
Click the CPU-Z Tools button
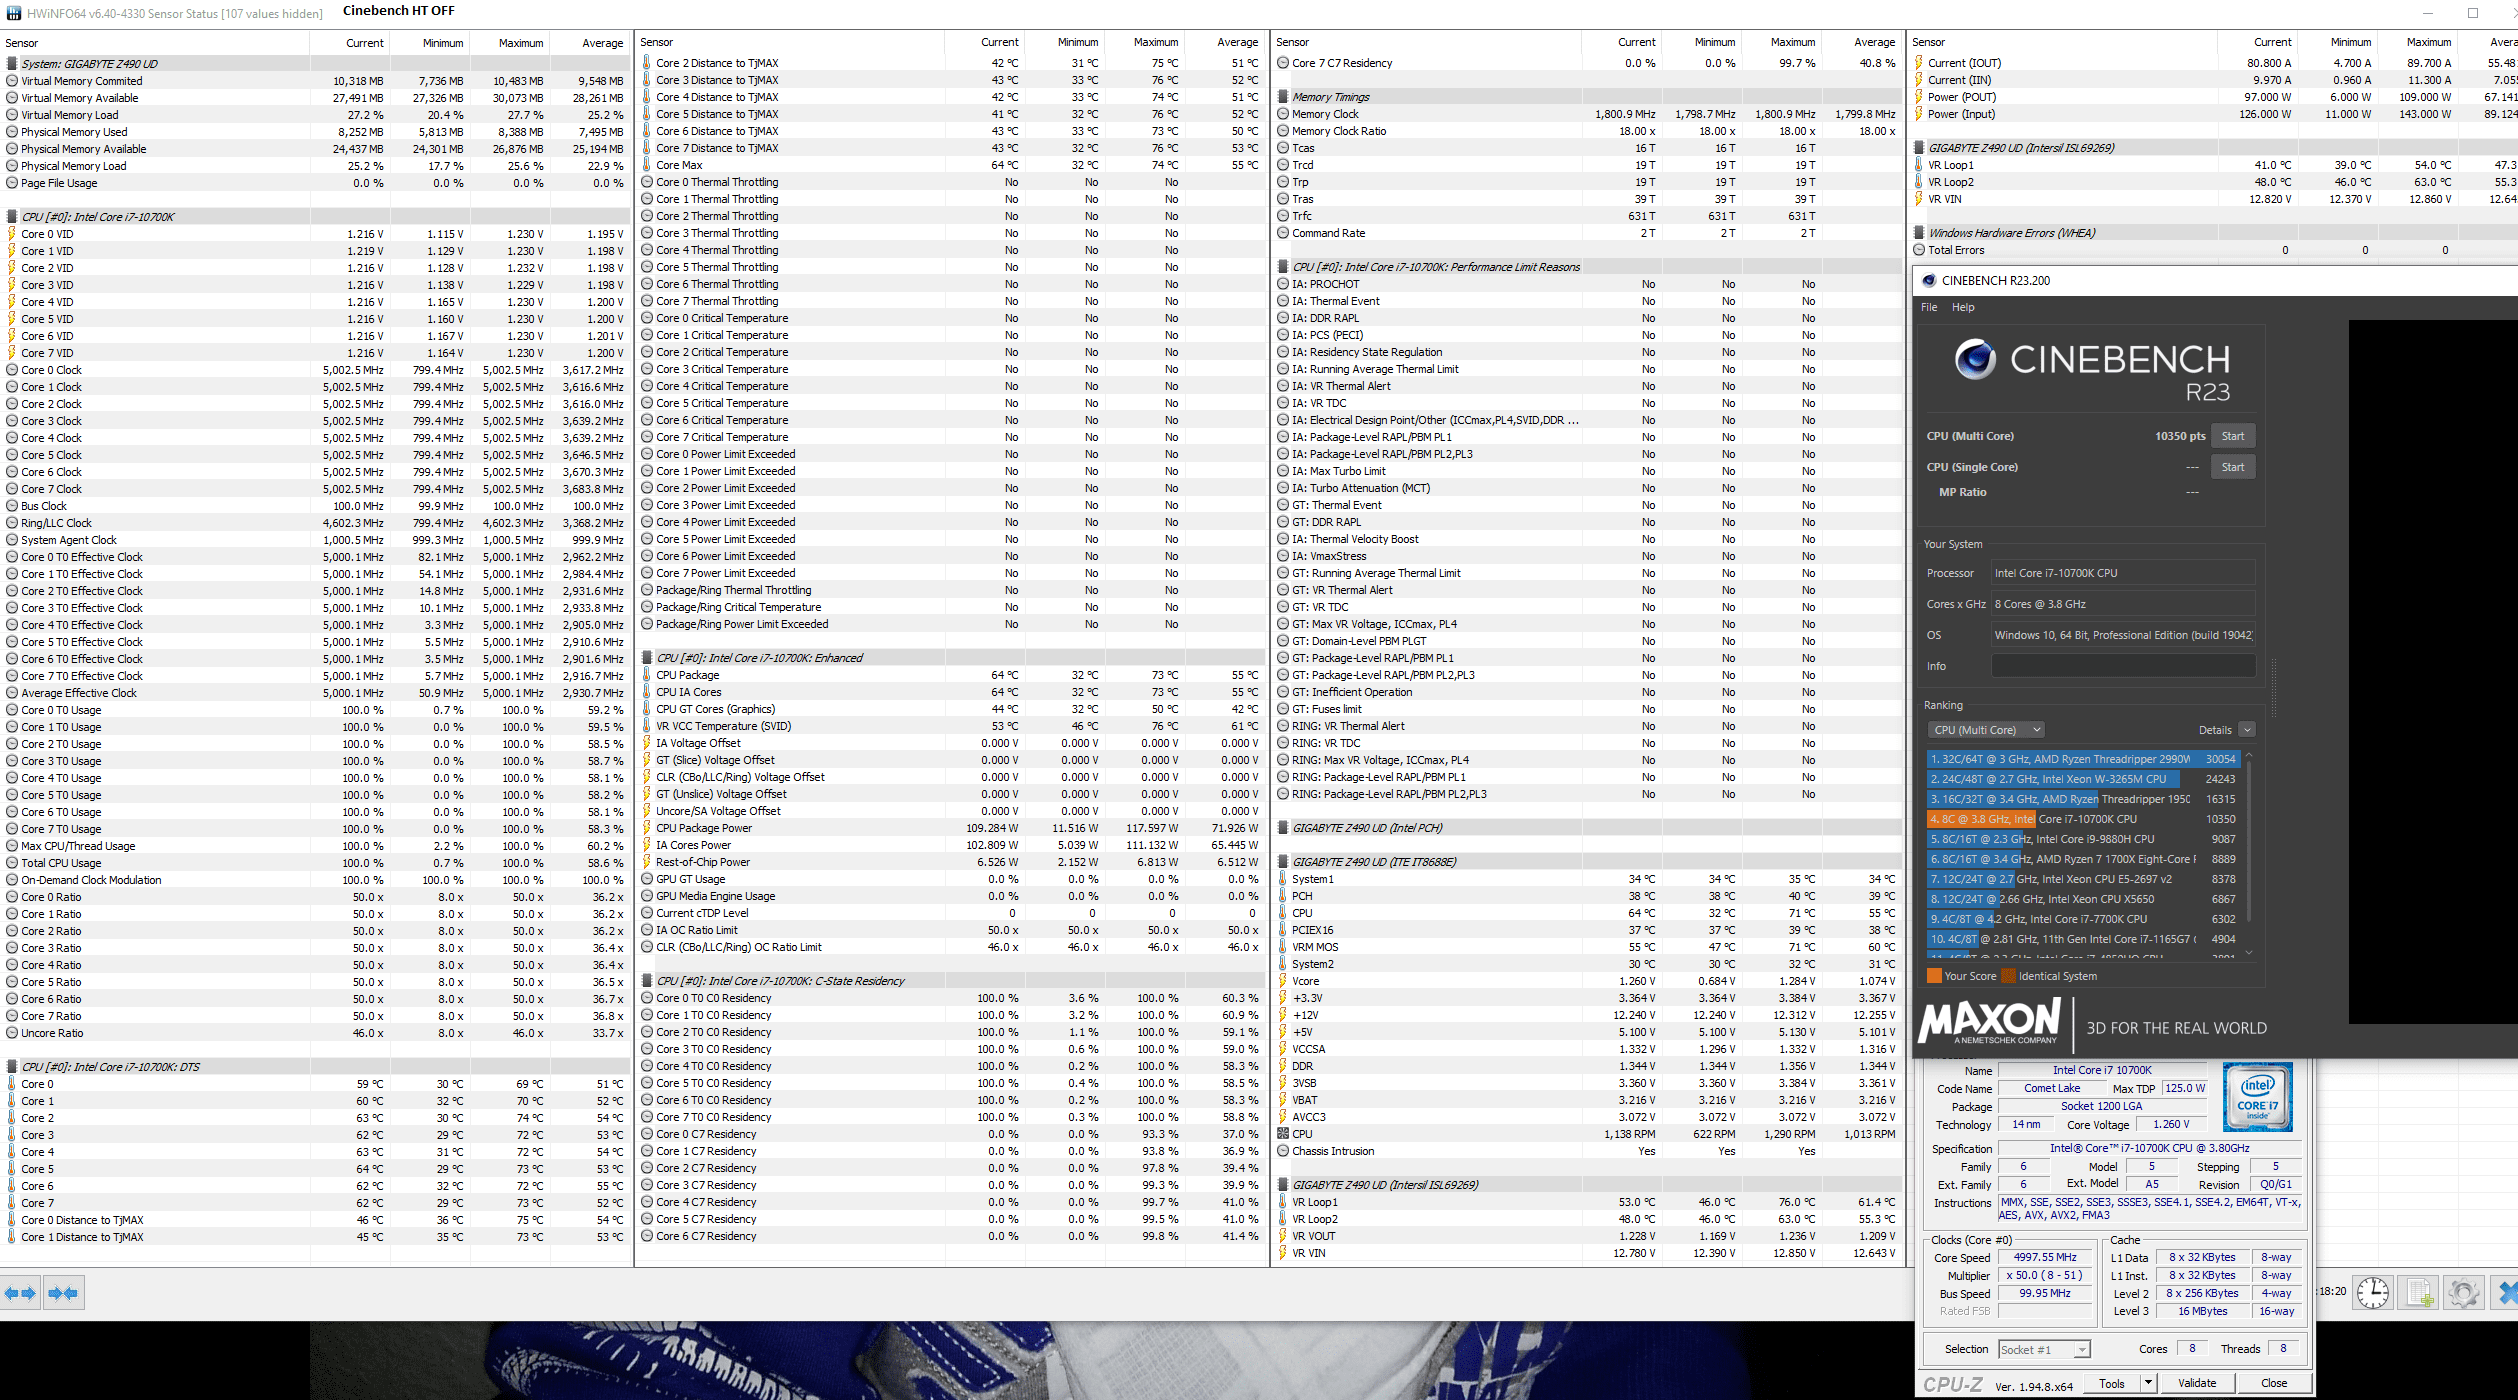pyautogui.click(x=2112, y=1383)
